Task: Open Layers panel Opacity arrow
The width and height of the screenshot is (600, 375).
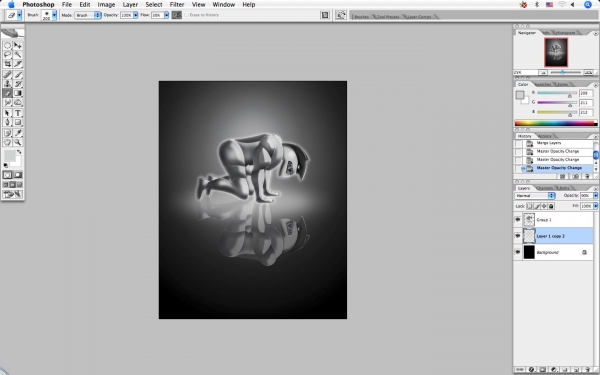Action: [x=596, y=196]
